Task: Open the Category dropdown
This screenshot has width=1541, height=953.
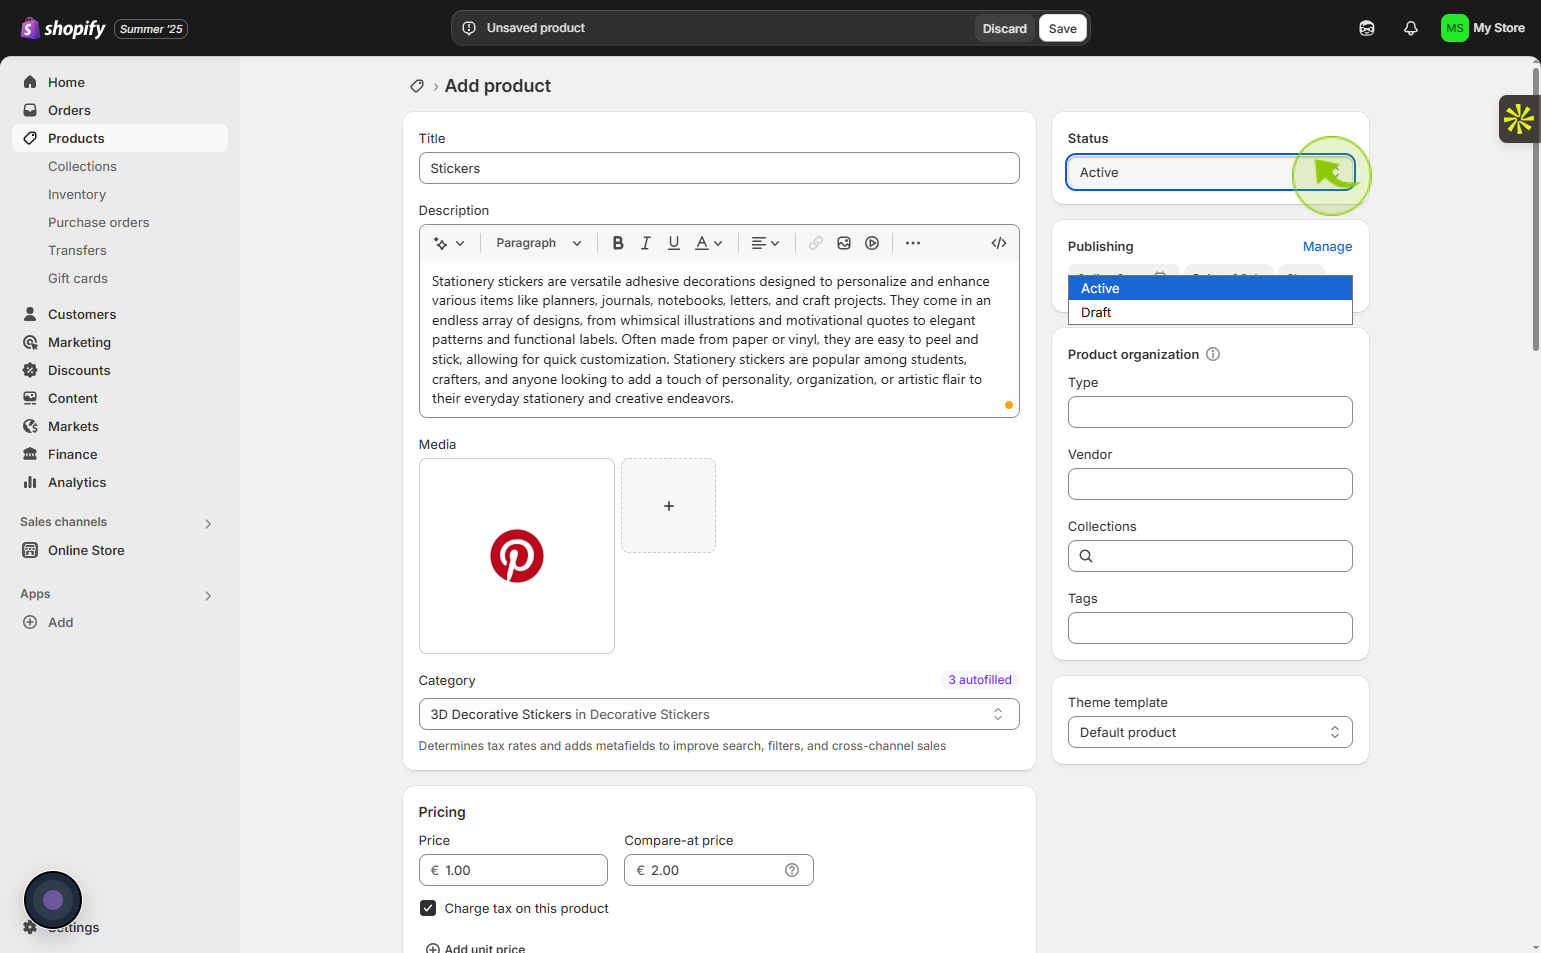Action: point(719,714)
